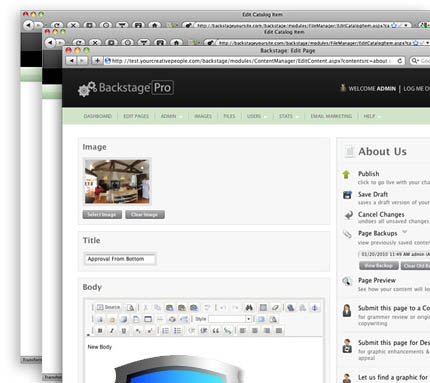430x383 pixels.
Task: Apply blockquote formatting
Action: tap(216, 331)
